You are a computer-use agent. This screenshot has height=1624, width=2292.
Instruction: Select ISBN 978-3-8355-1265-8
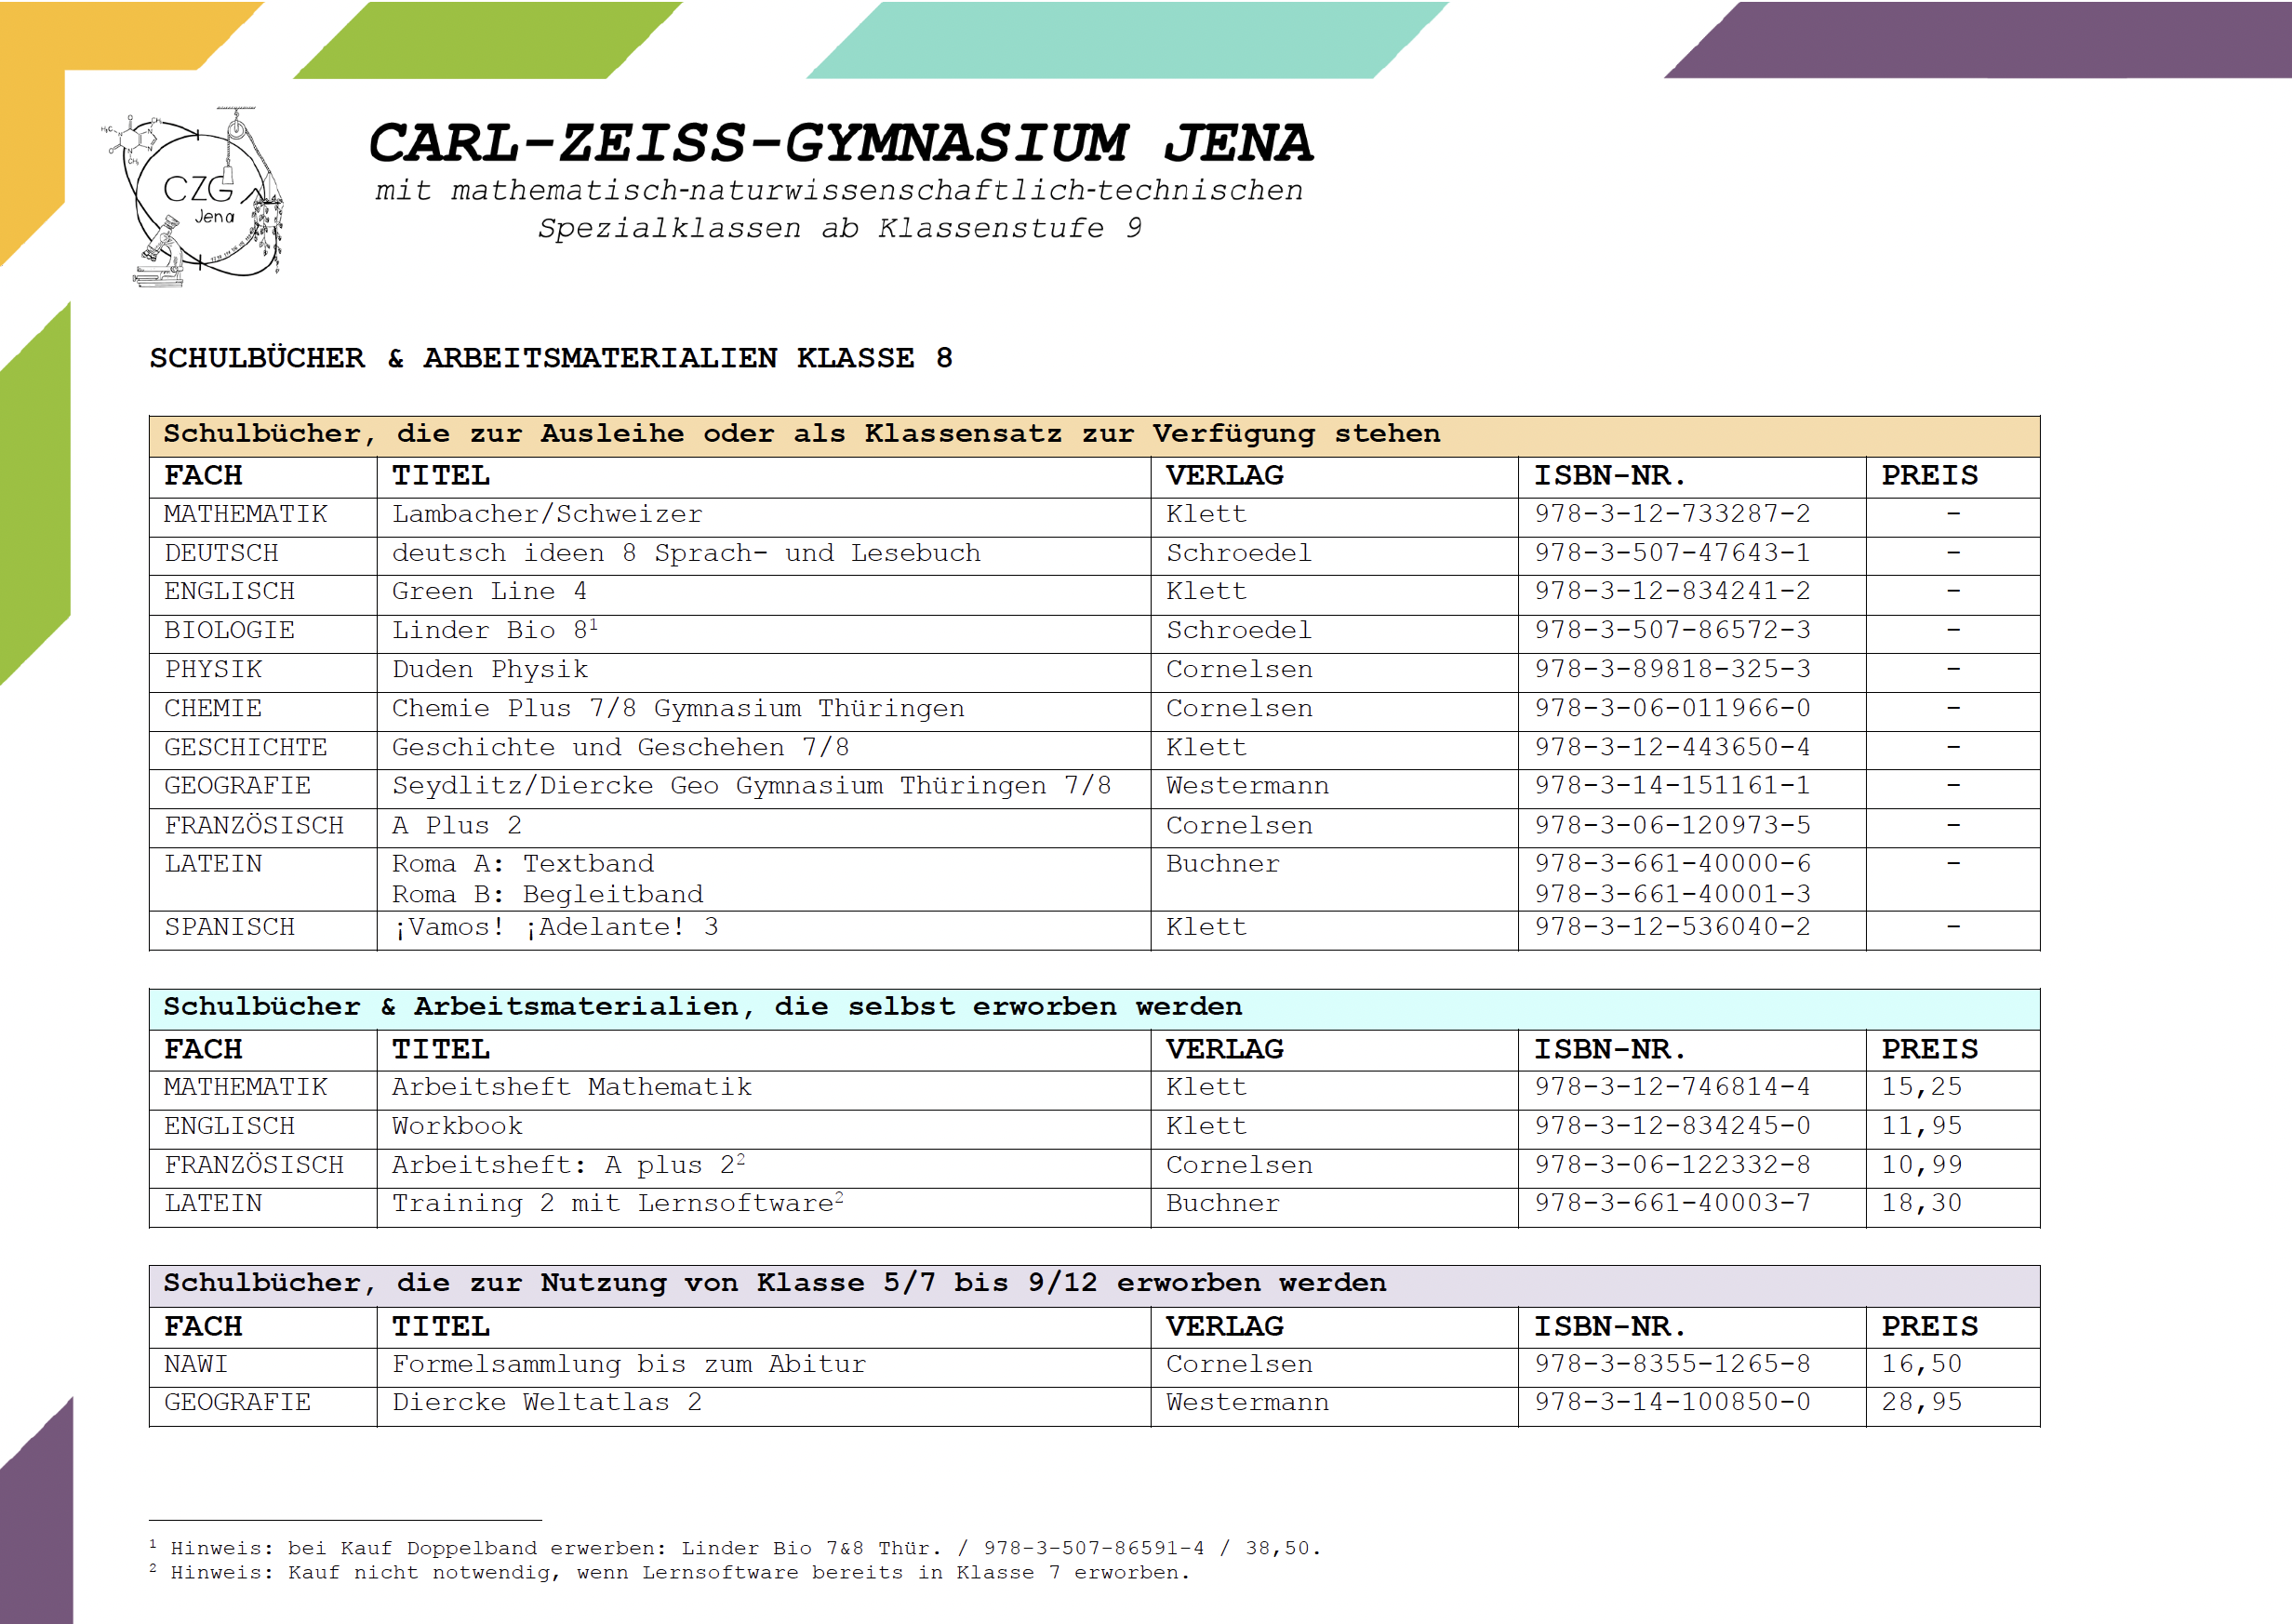(x=1672, y=1364)
